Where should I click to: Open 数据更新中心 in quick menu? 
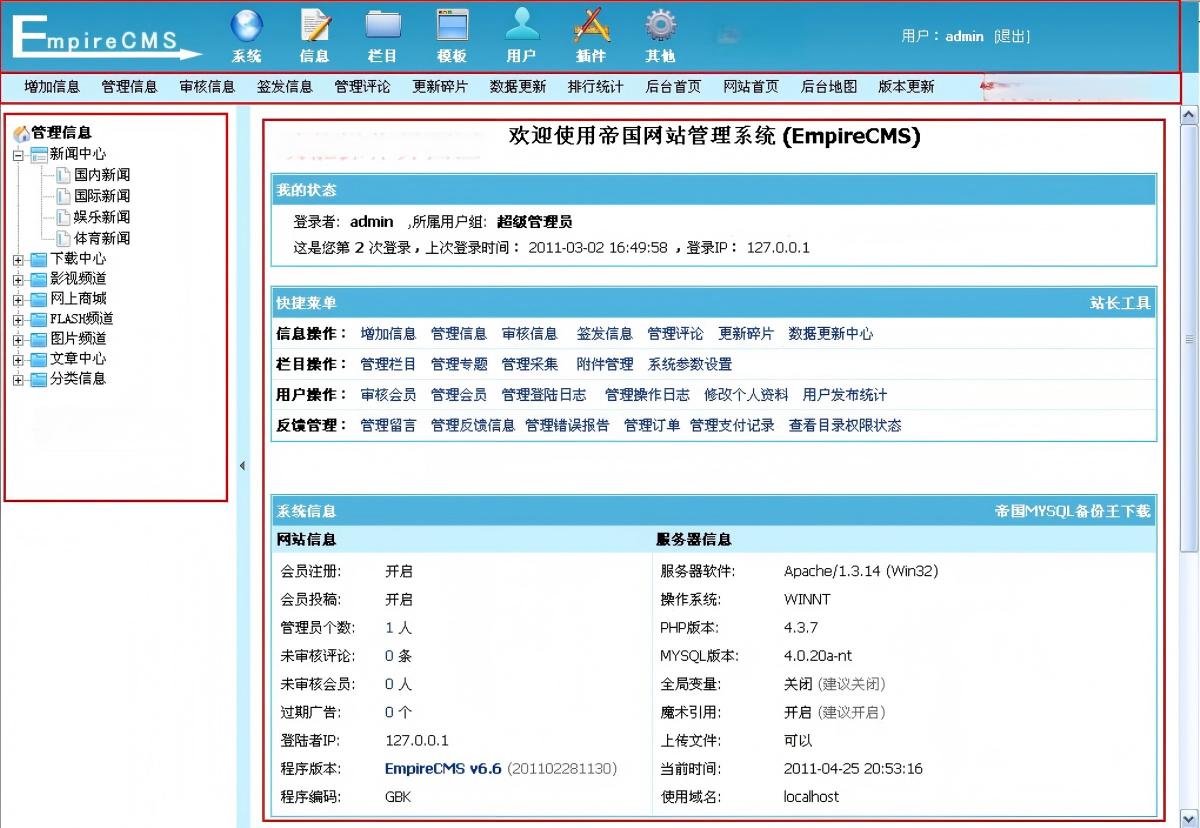click(831, 334)
